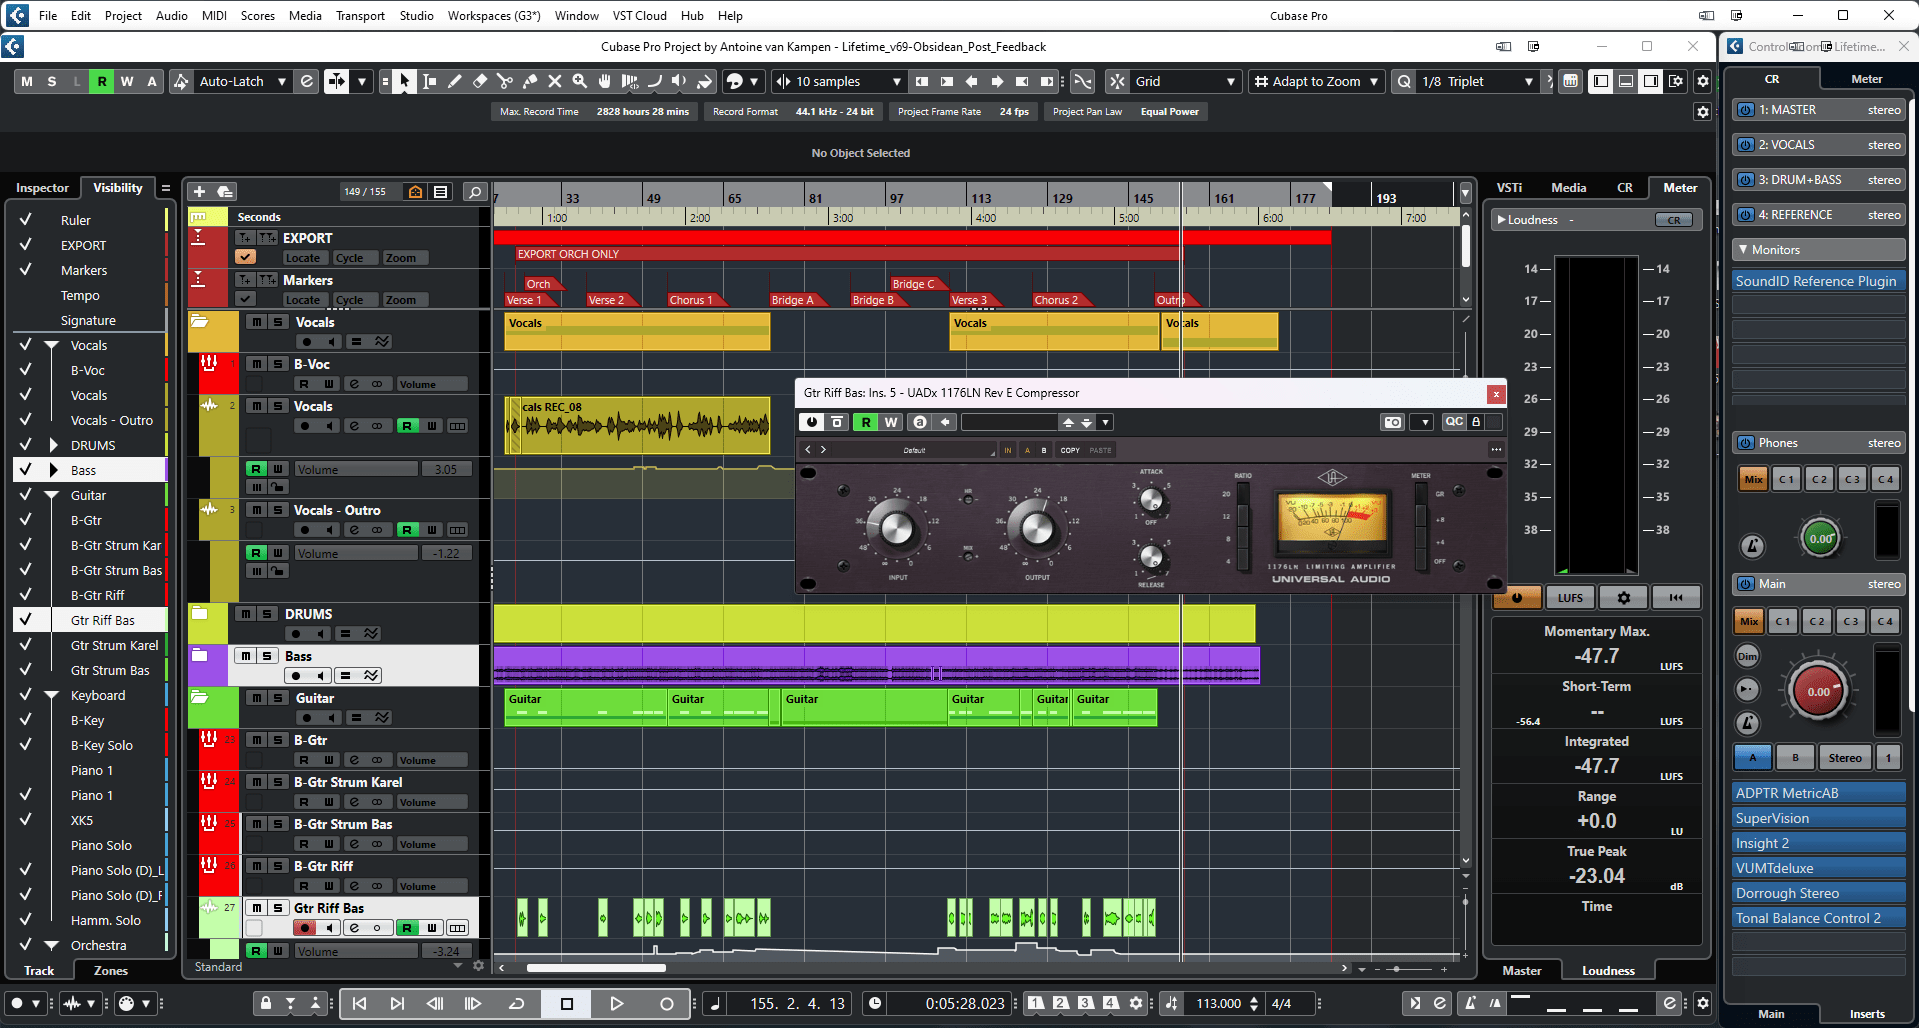Toggle visibility checkmark for Bass track

click(x=26, y=470)
